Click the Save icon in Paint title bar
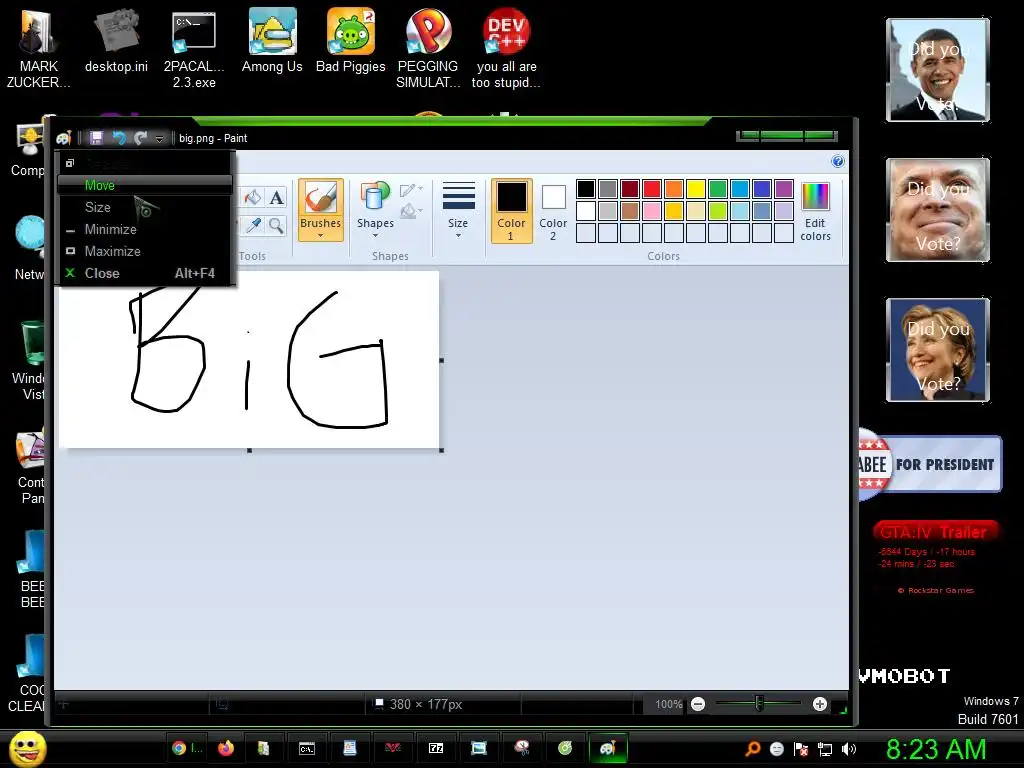The width and height of the screenshot is (1024, 768). (x=97, y=138)
